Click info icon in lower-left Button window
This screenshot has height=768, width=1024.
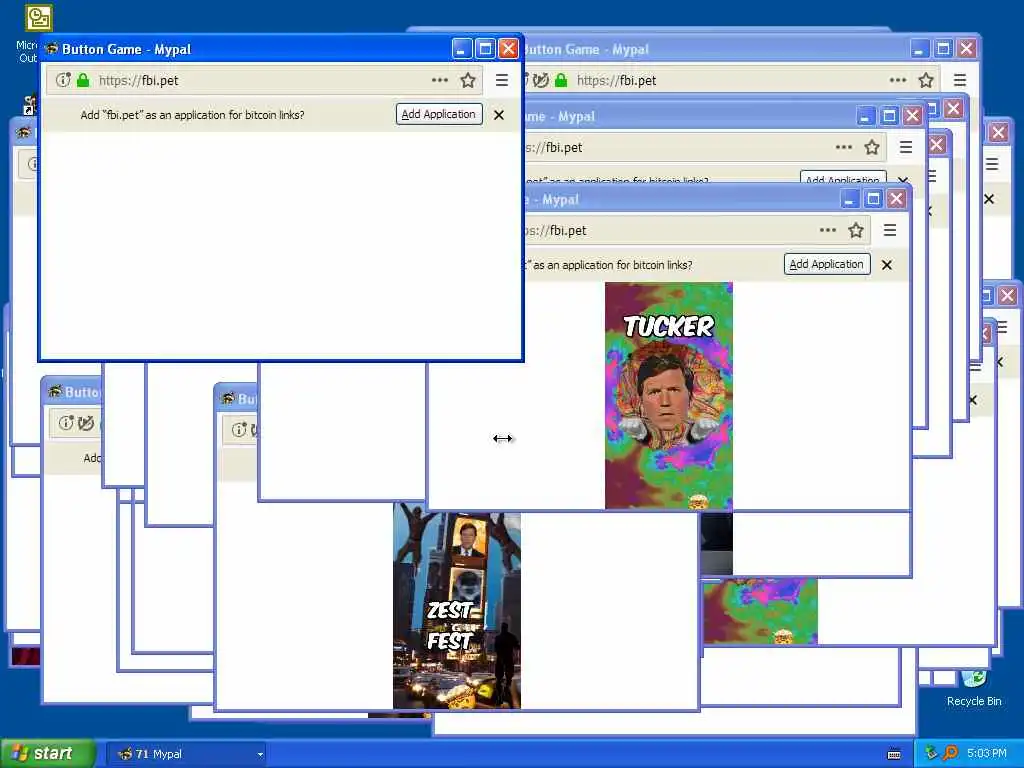[66, 423]
